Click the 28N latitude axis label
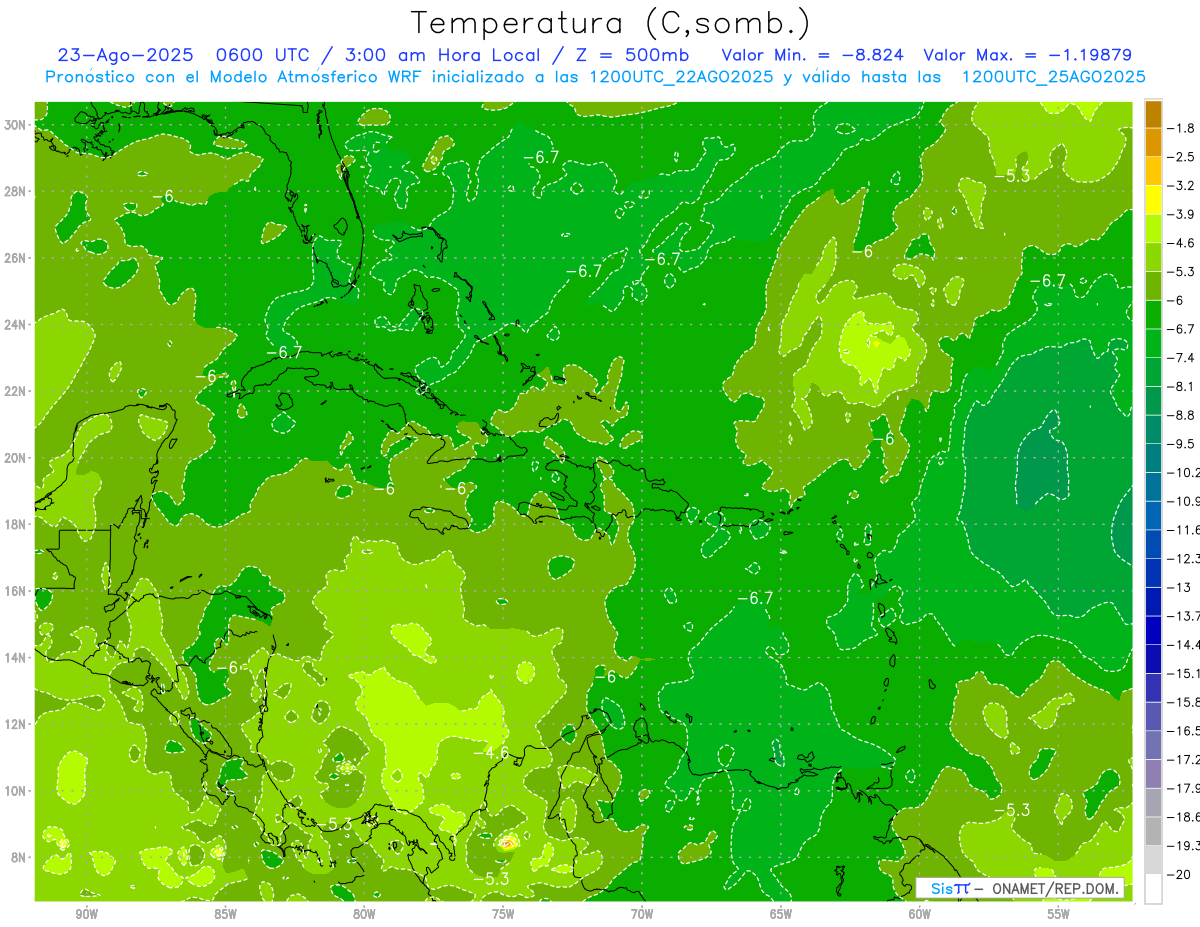Screen dimensions: 1200x927 point(15,191)
